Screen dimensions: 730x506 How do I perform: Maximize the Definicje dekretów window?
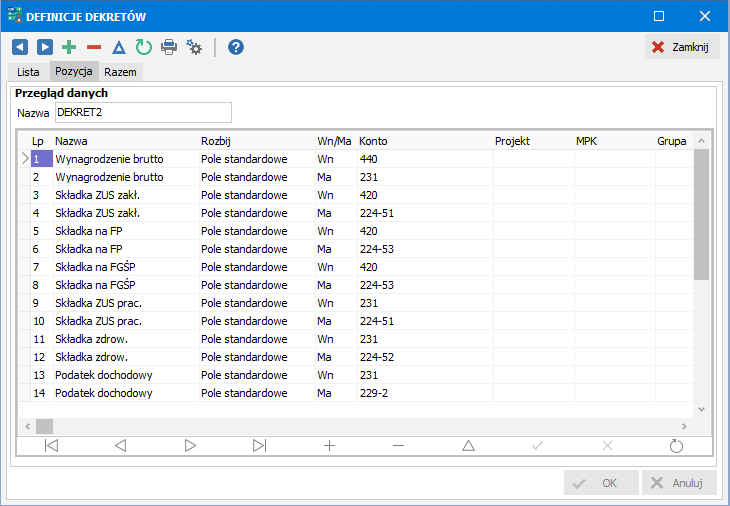(x=659, y=16)
